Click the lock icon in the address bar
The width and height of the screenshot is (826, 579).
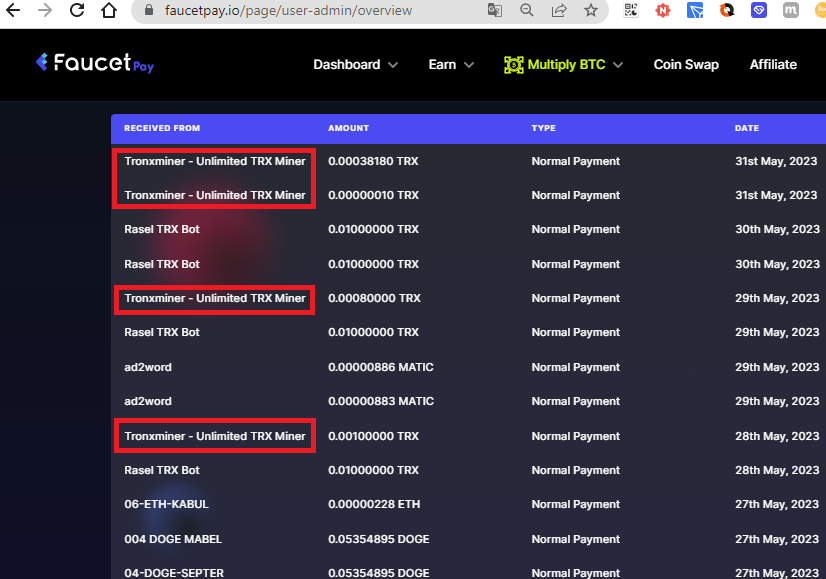point(149,10)
